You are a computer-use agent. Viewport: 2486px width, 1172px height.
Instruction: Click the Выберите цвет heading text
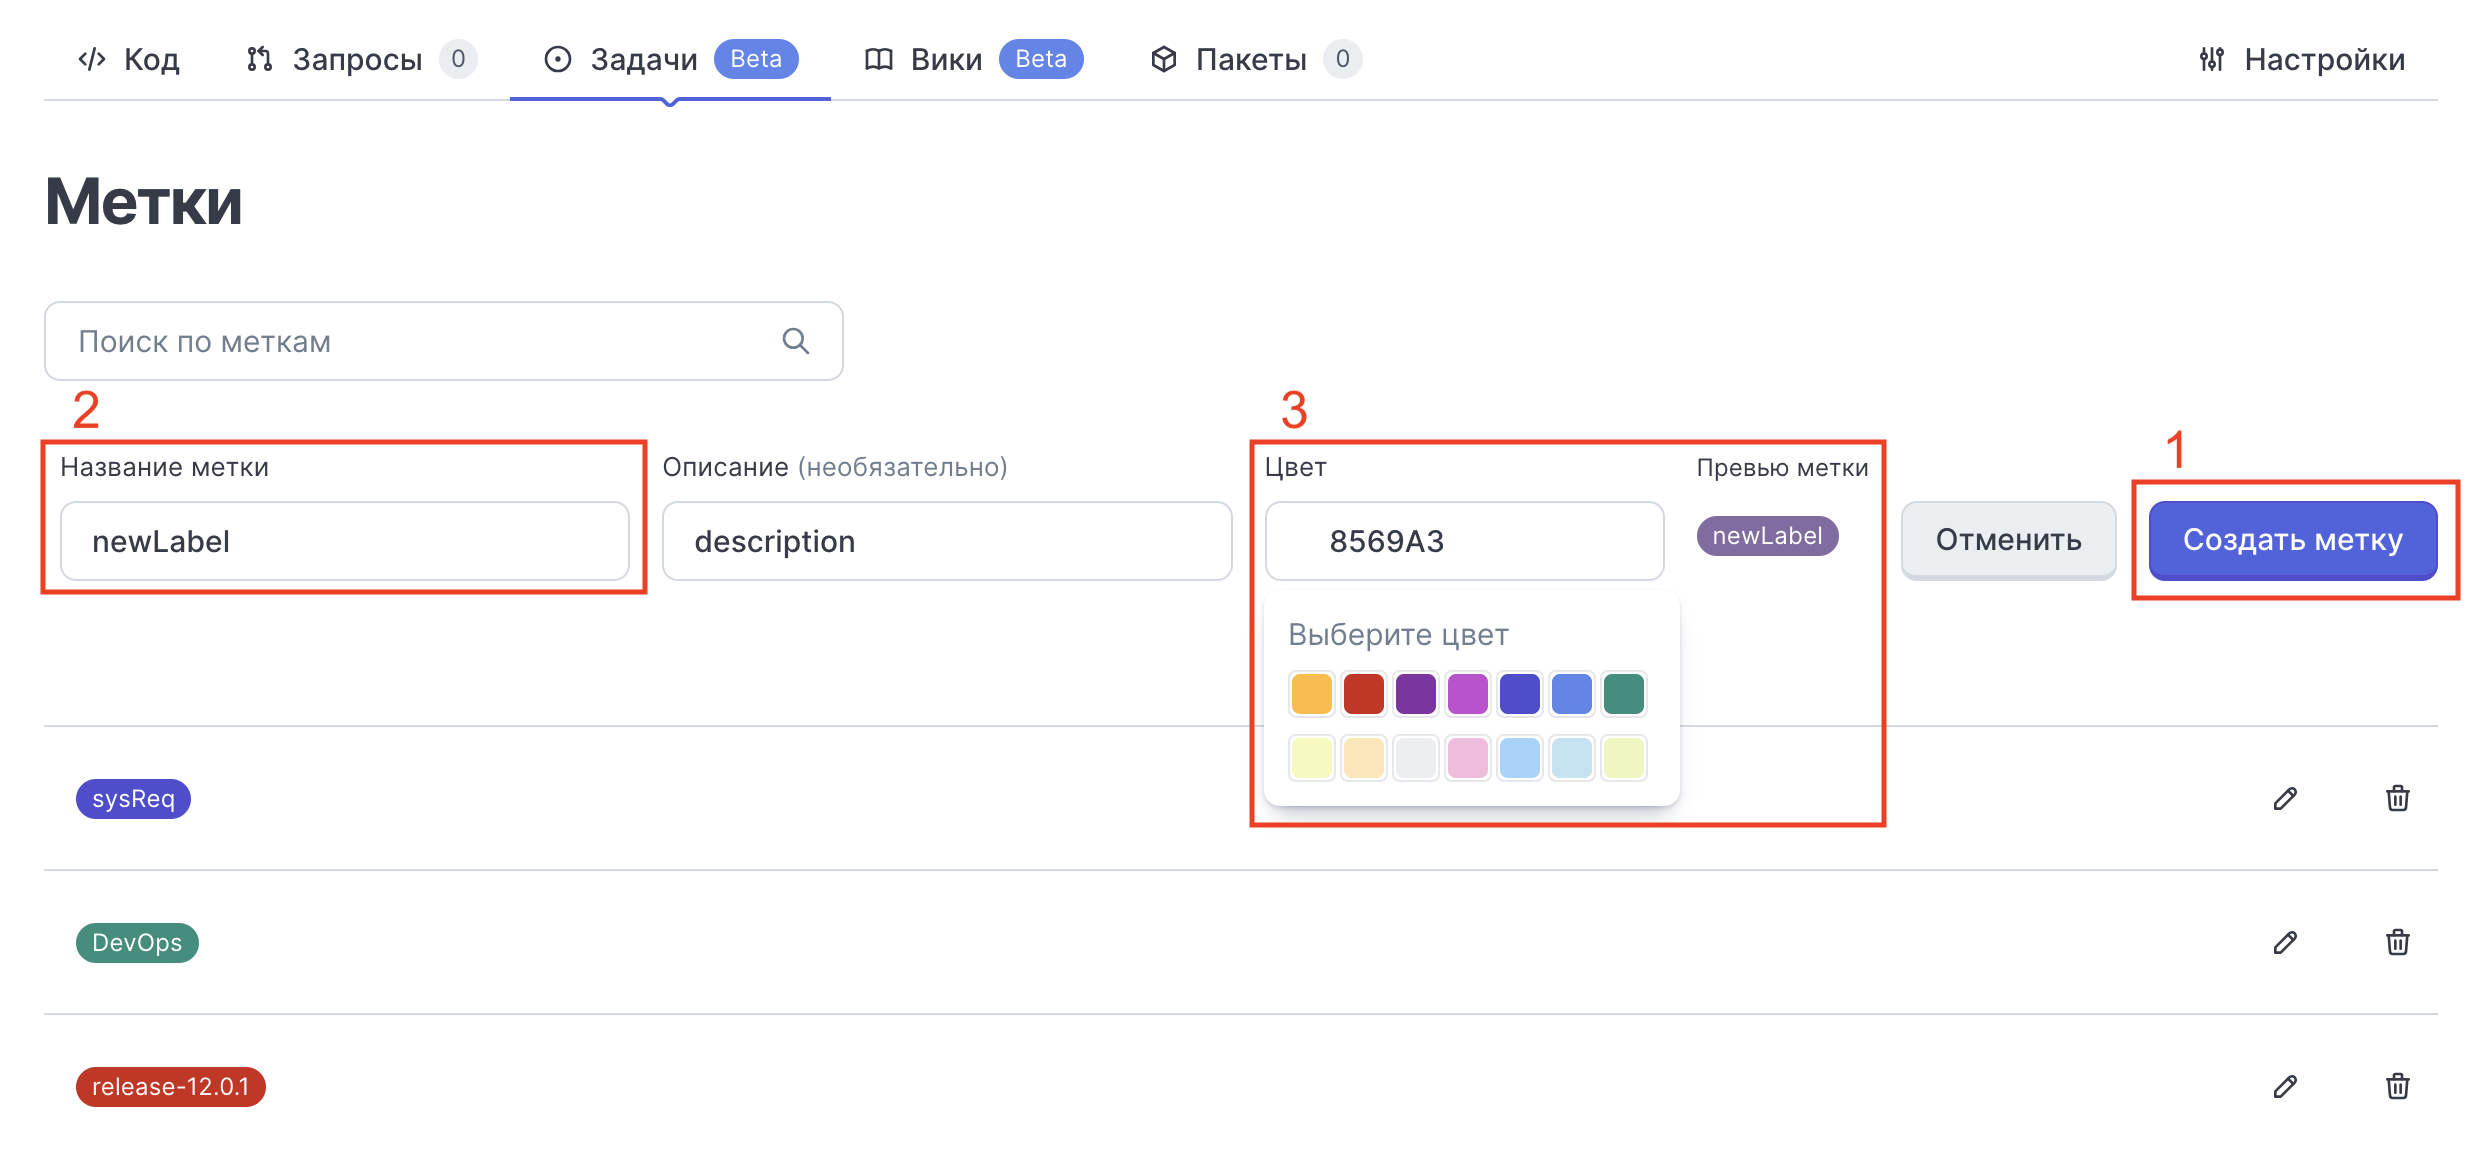coord(1398,635)
